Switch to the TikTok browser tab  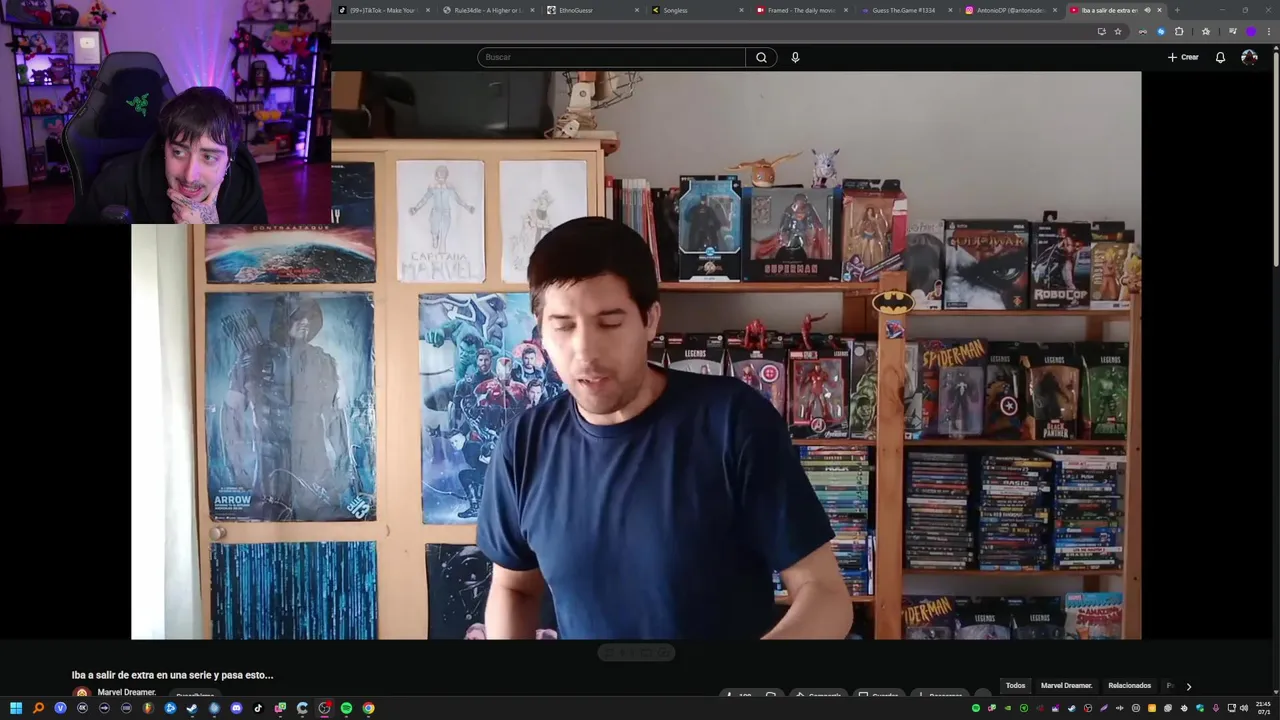point(385,10)
